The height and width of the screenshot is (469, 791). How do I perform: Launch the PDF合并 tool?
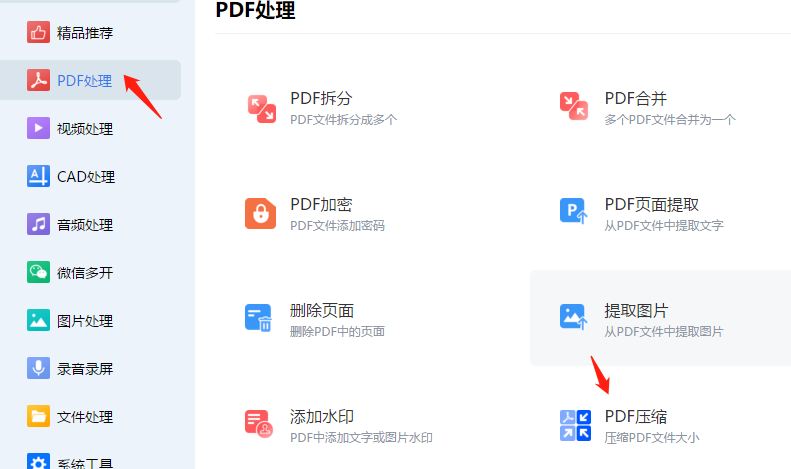[x=636, y=98]
